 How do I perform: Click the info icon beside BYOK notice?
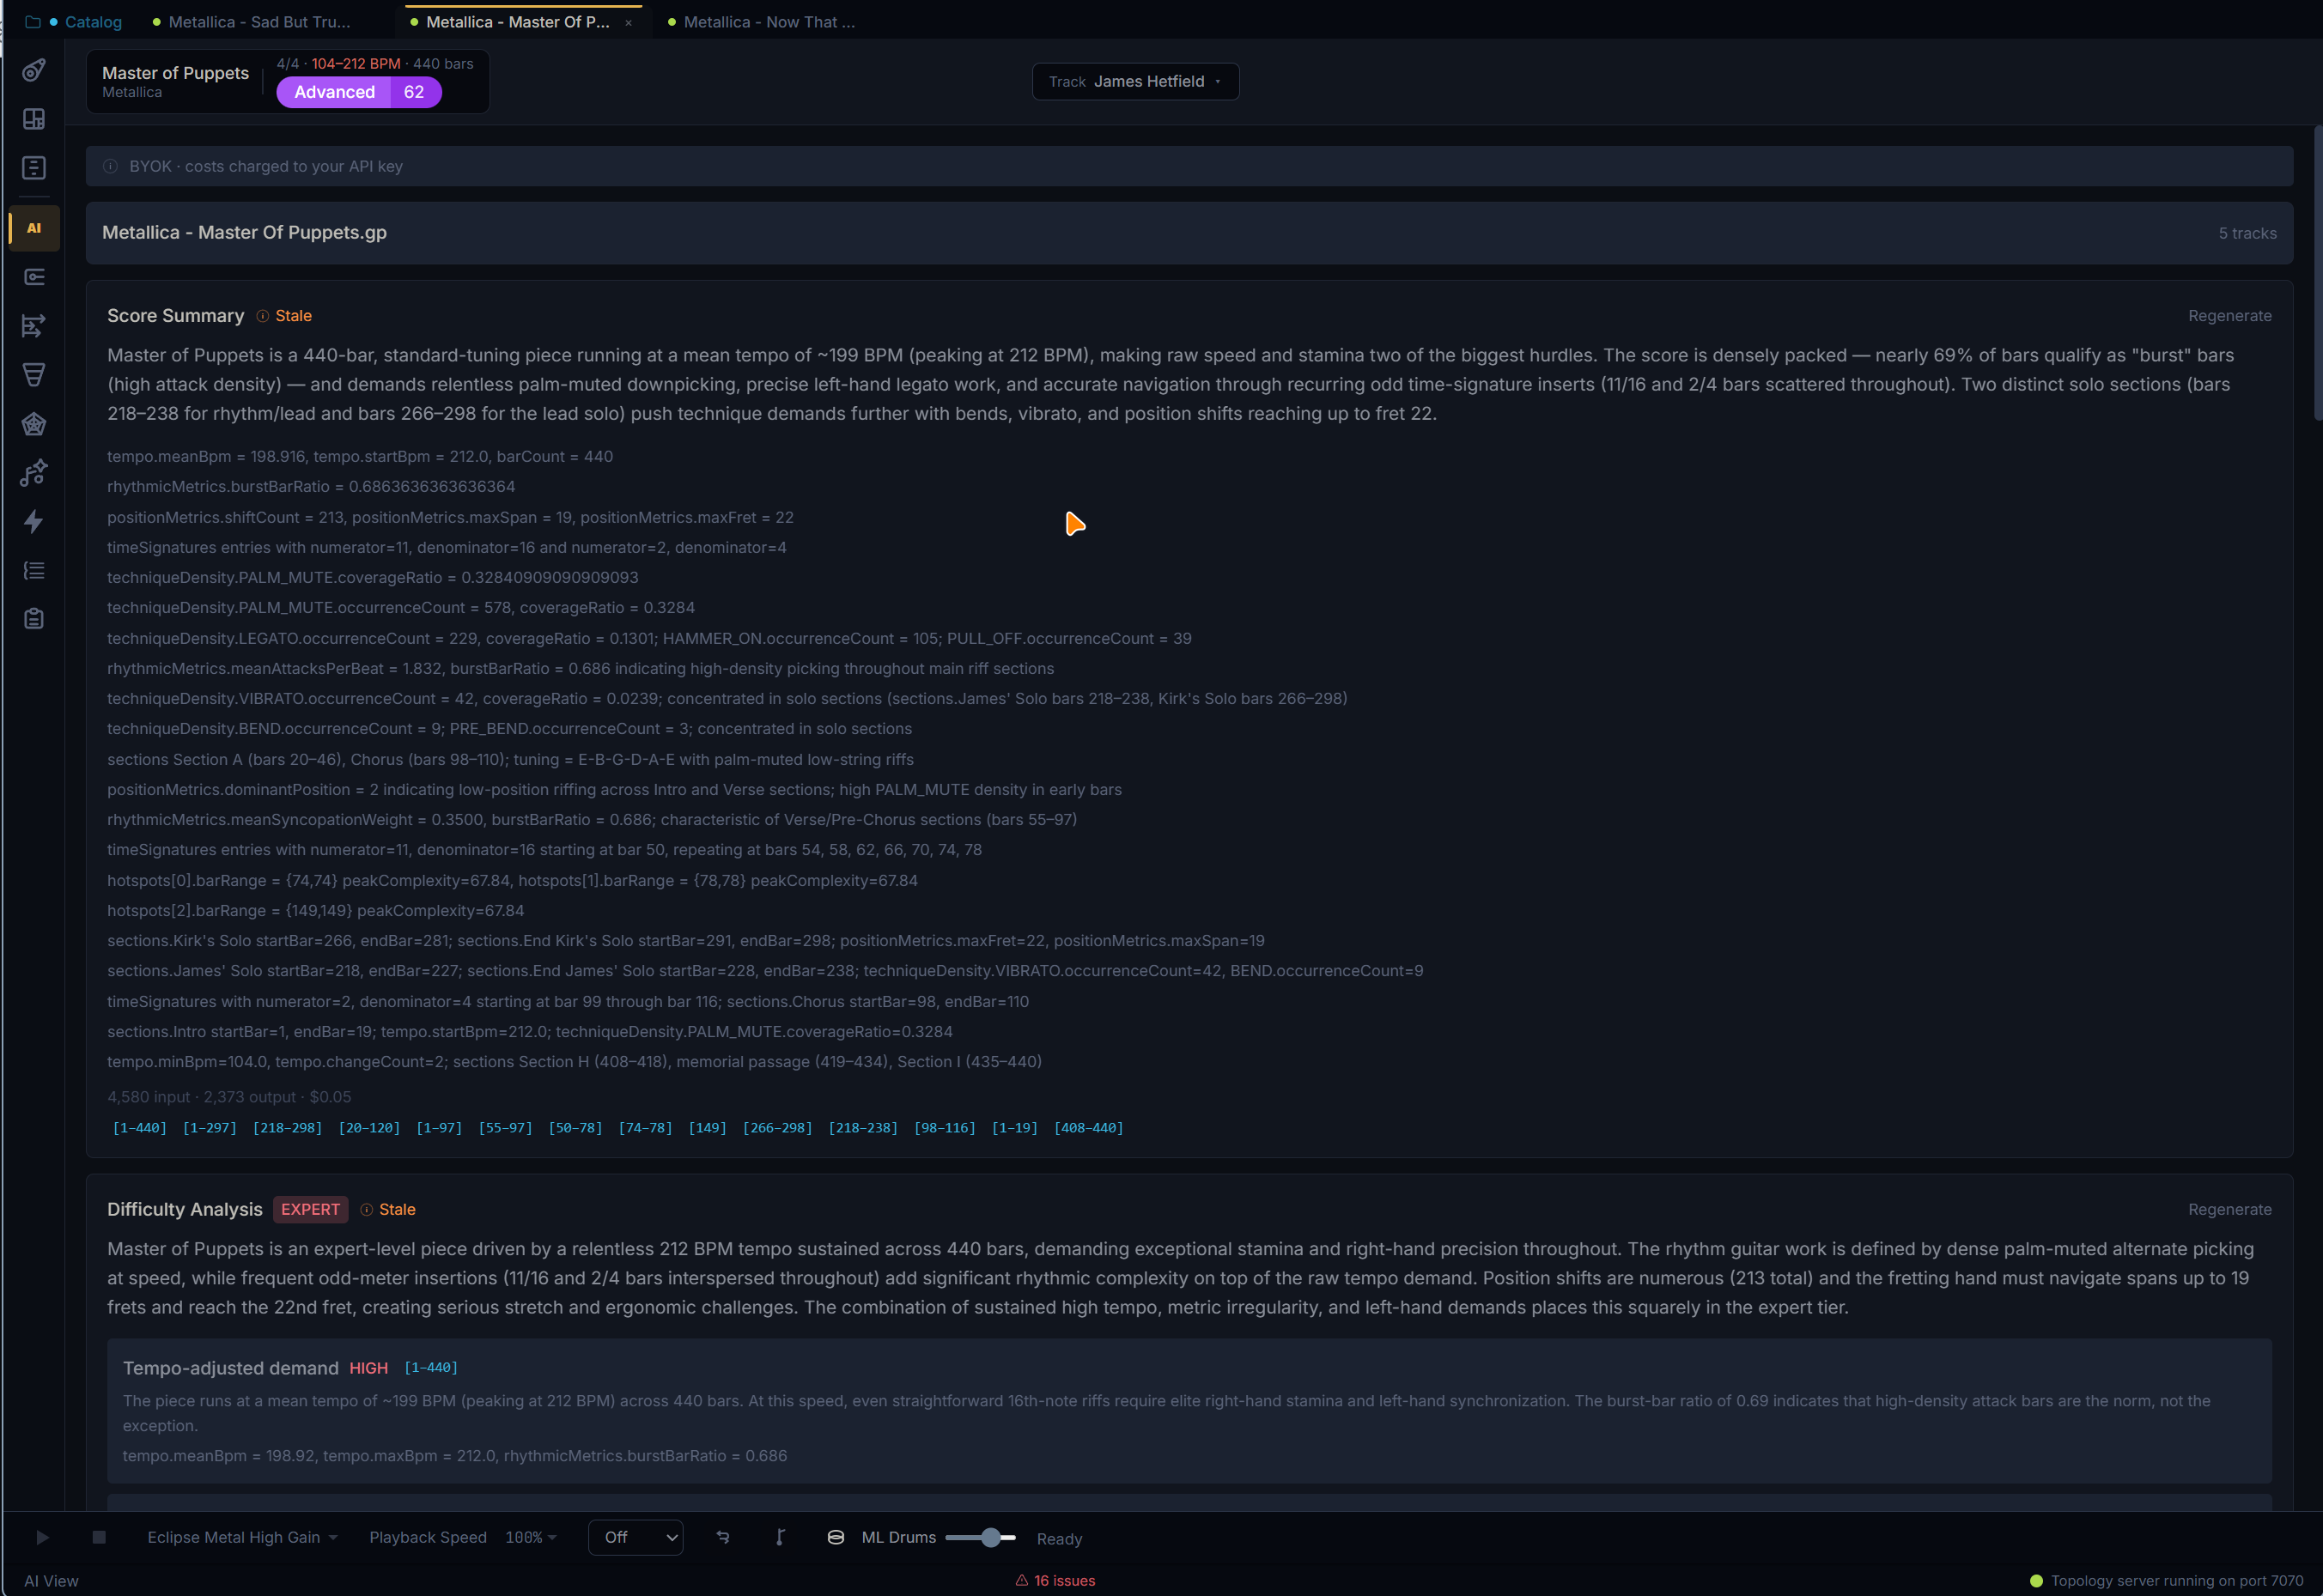(111, 166)
